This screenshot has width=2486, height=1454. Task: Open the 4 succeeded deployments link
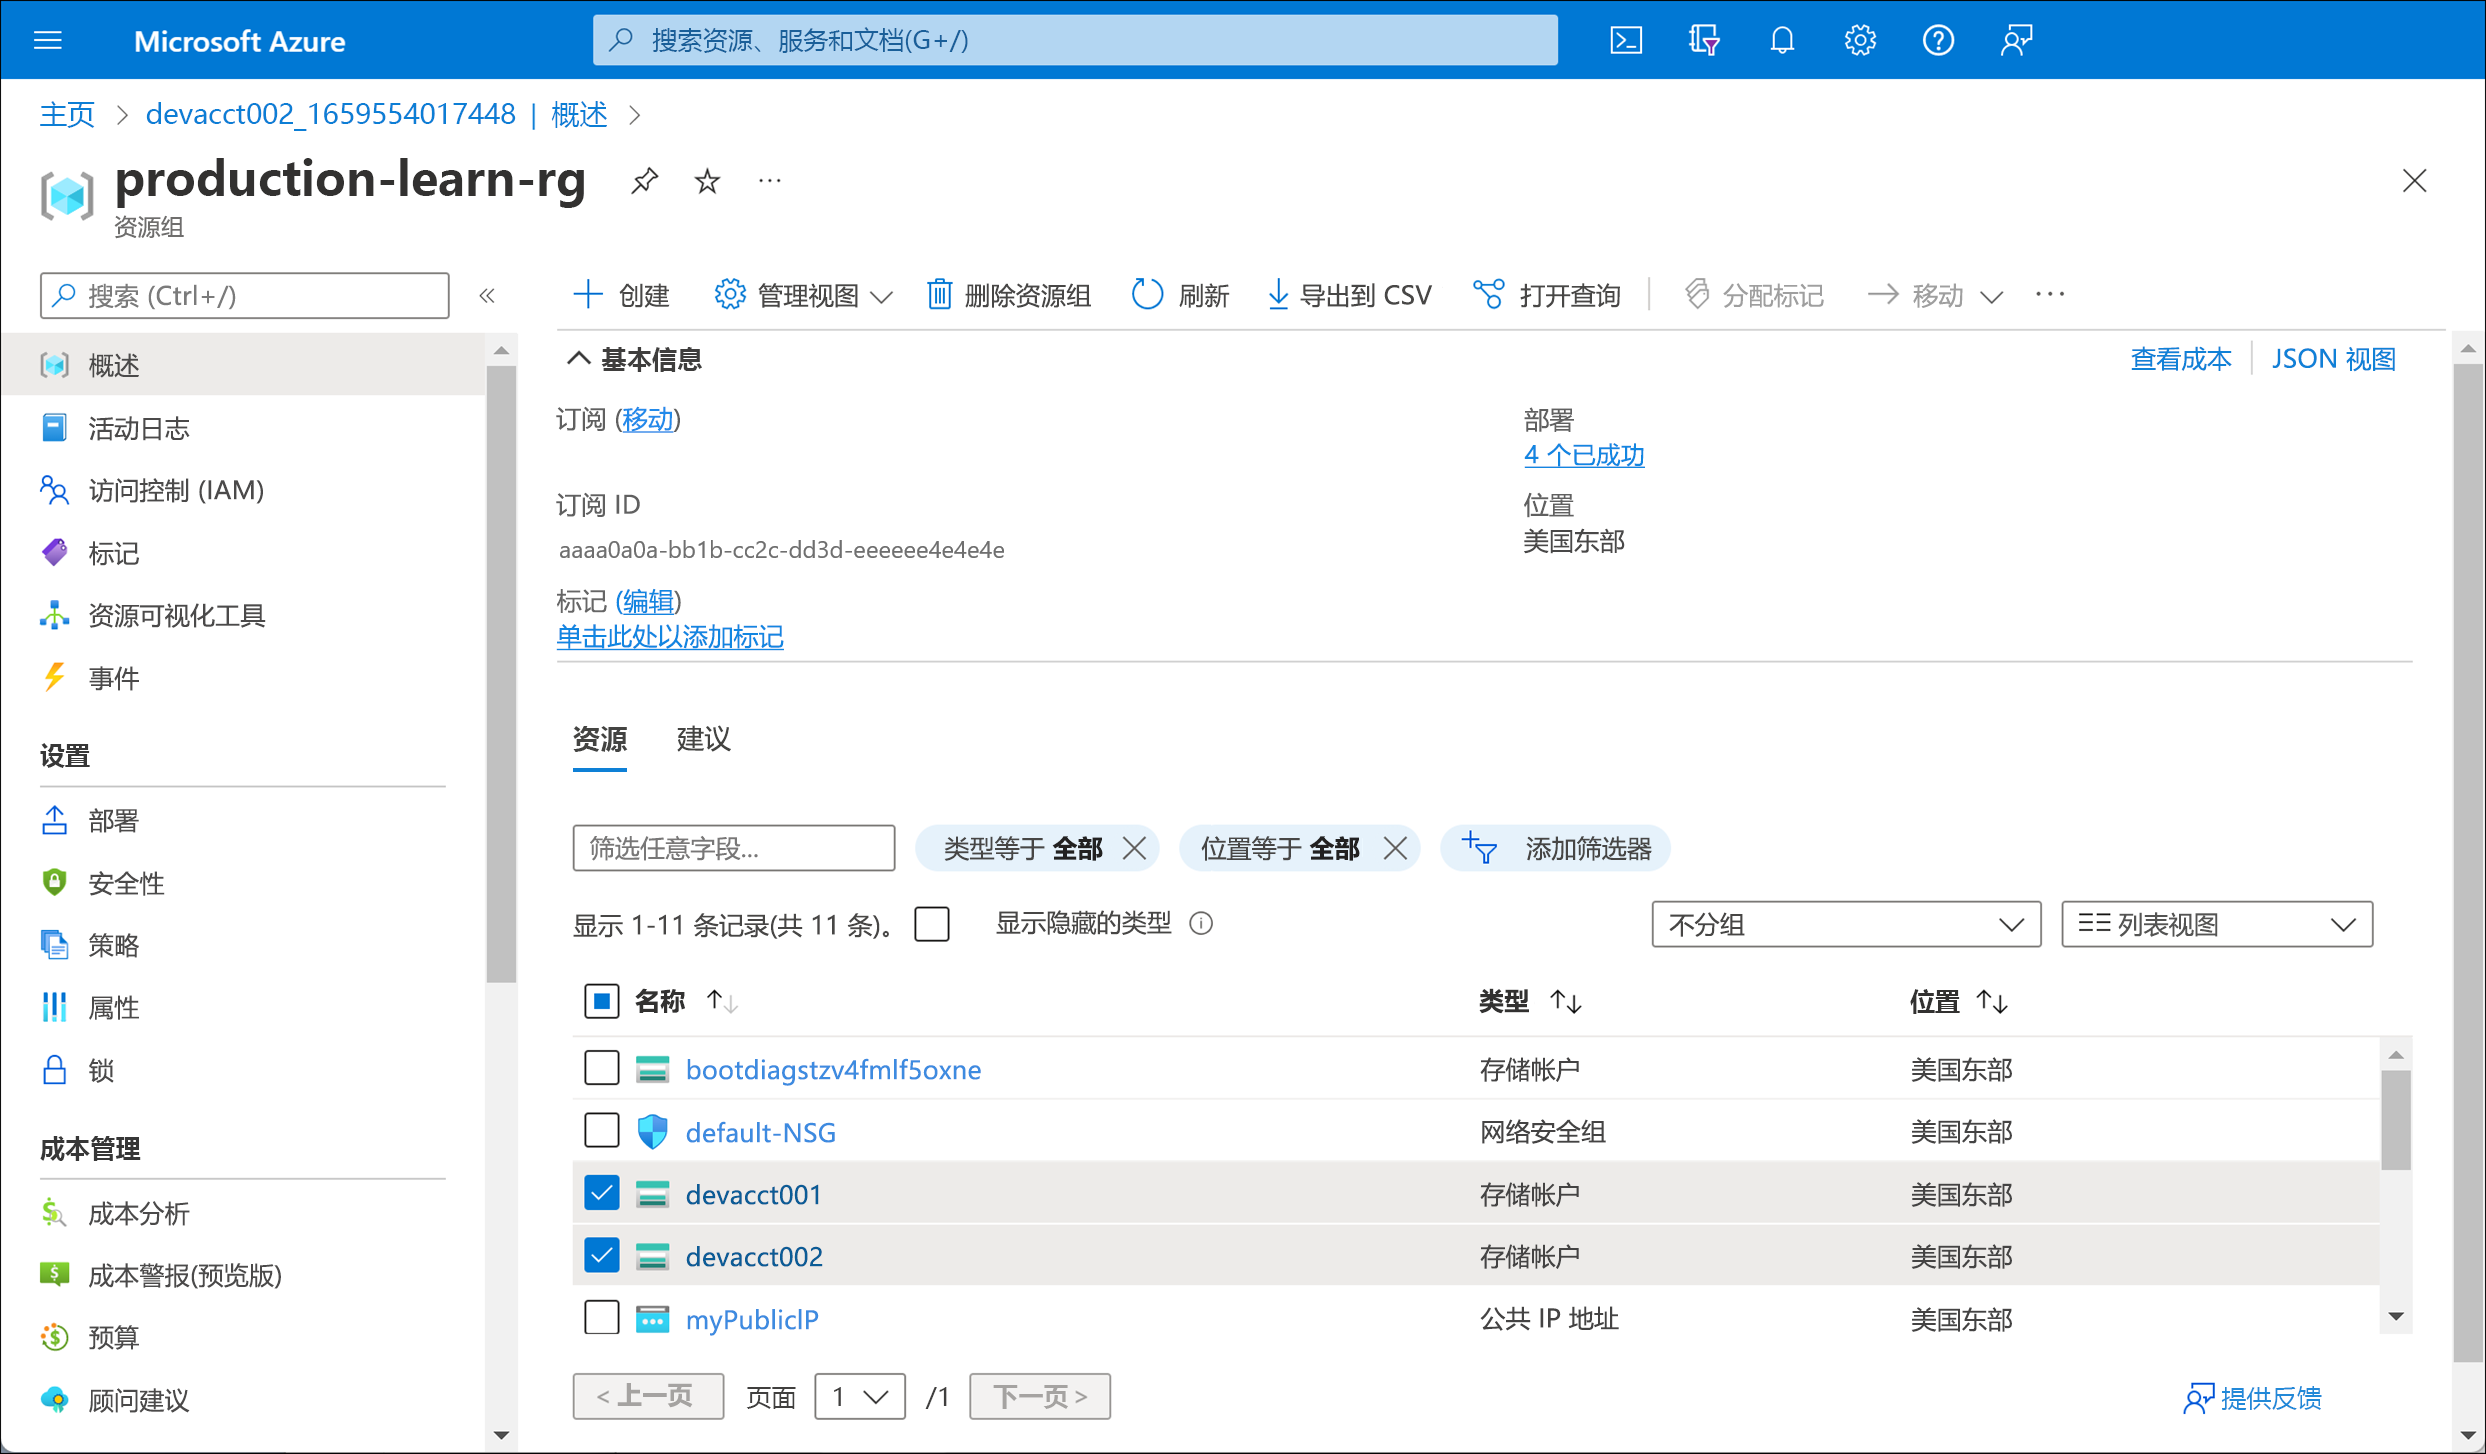(1583, 455)
